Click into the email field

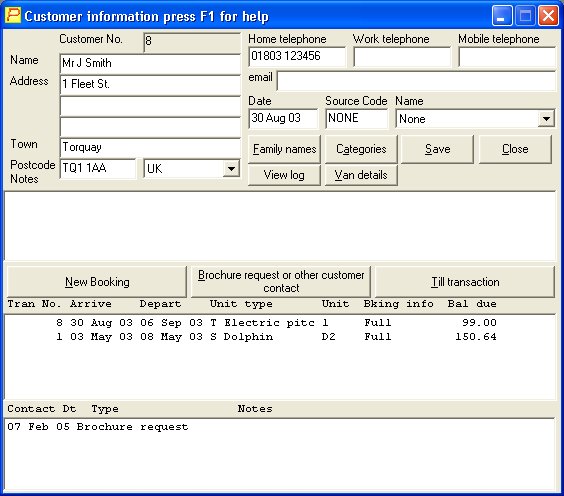[x=417, y=81]
